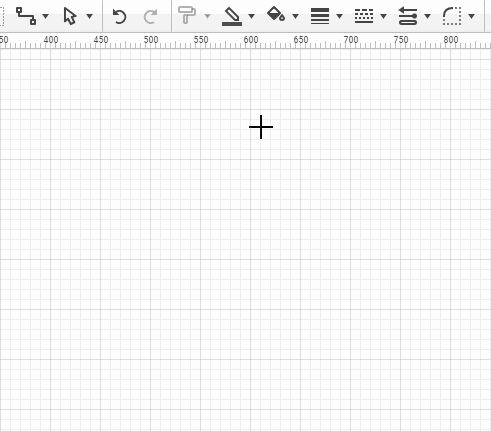Select the Pointer selection tool
Image resolution: width=491 pixels, height=431 pixels.
coord(70,16)
